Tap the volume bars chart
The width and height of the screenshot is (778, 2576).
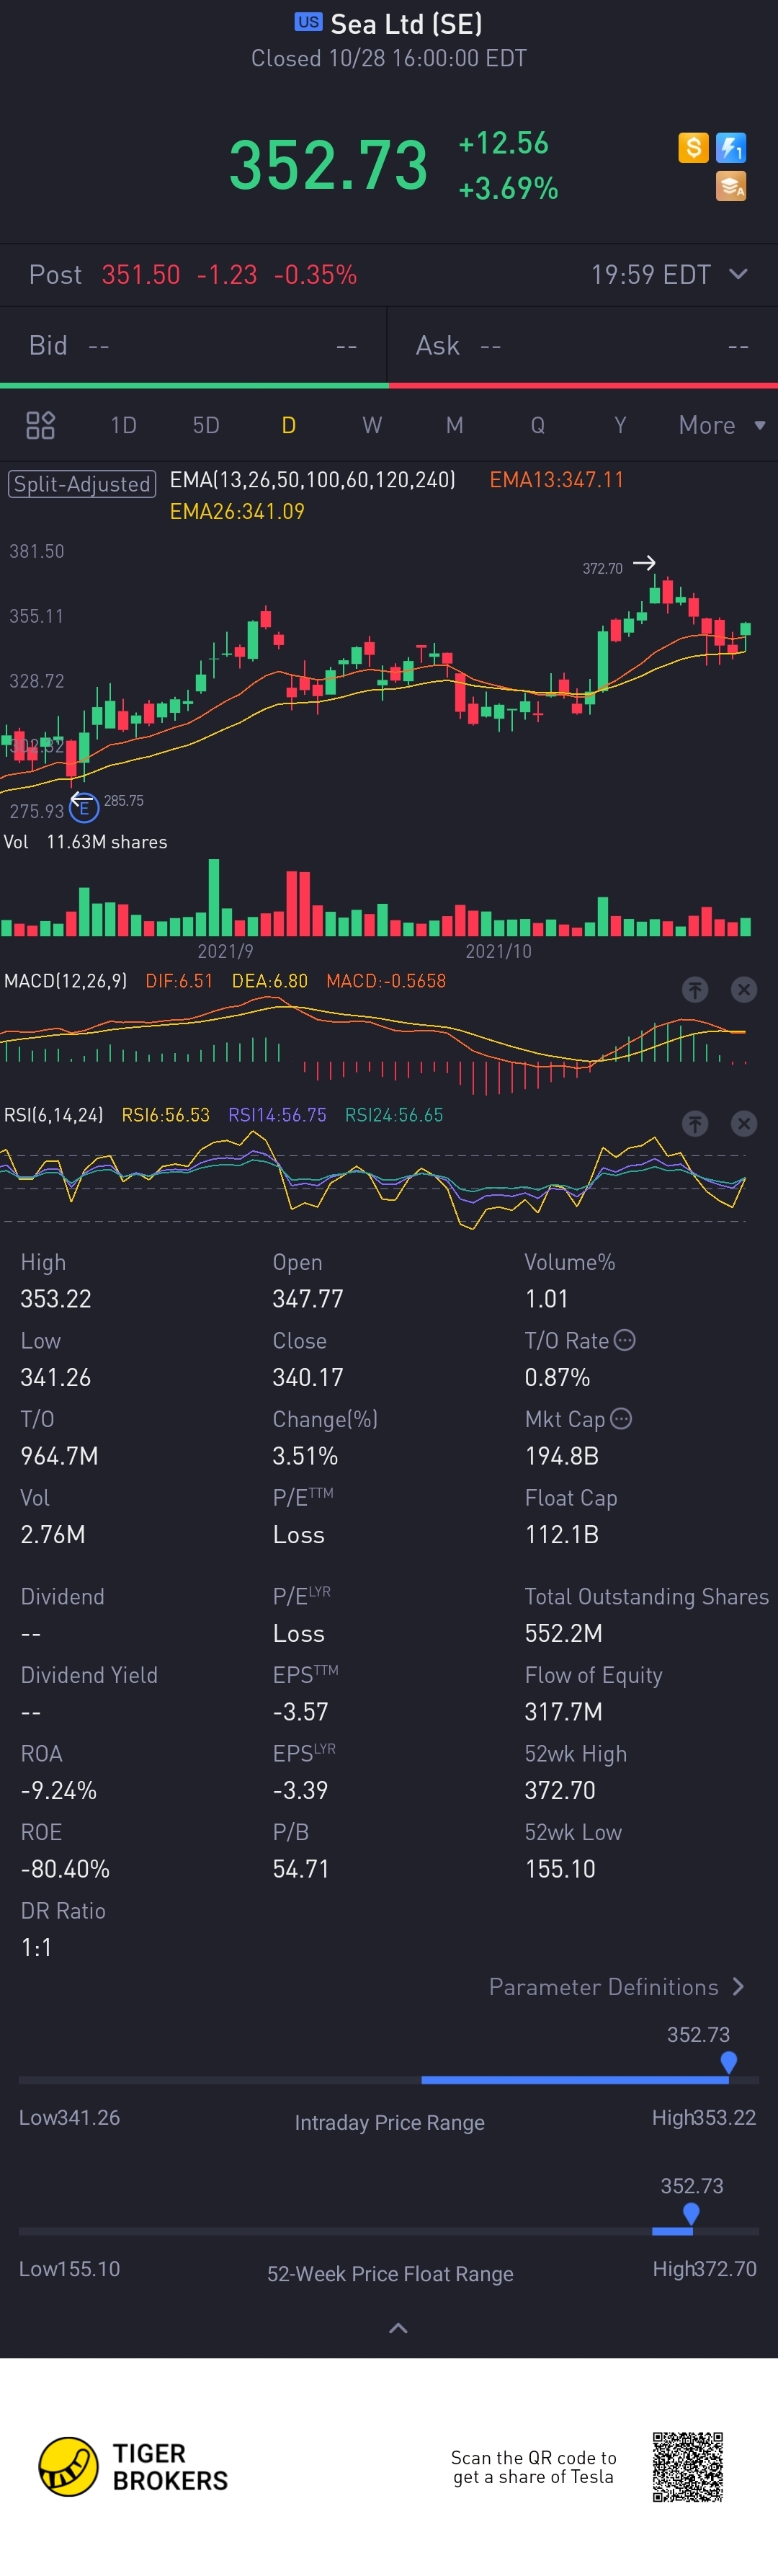click(x=376, y=897)
